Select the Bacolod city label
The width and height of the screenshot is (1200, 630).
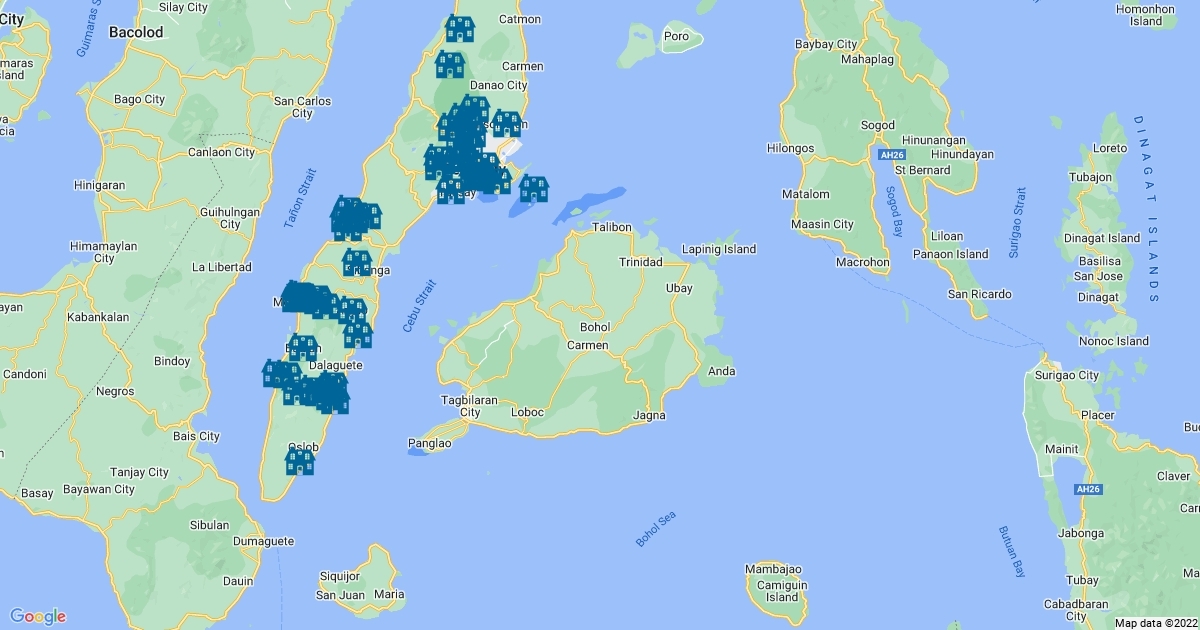tap(135, 32)
